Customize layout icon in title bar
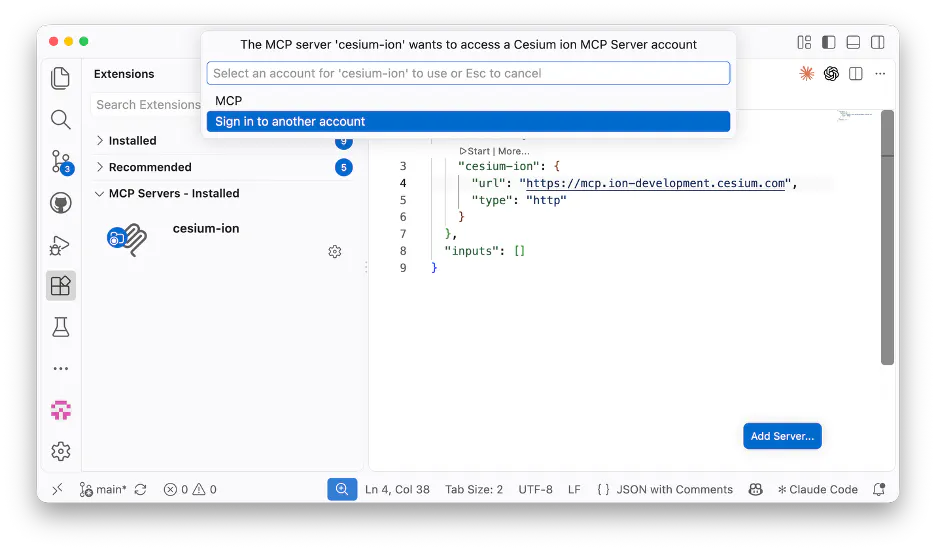This screenshot has height=552, width=936. (x=804, y=42)
